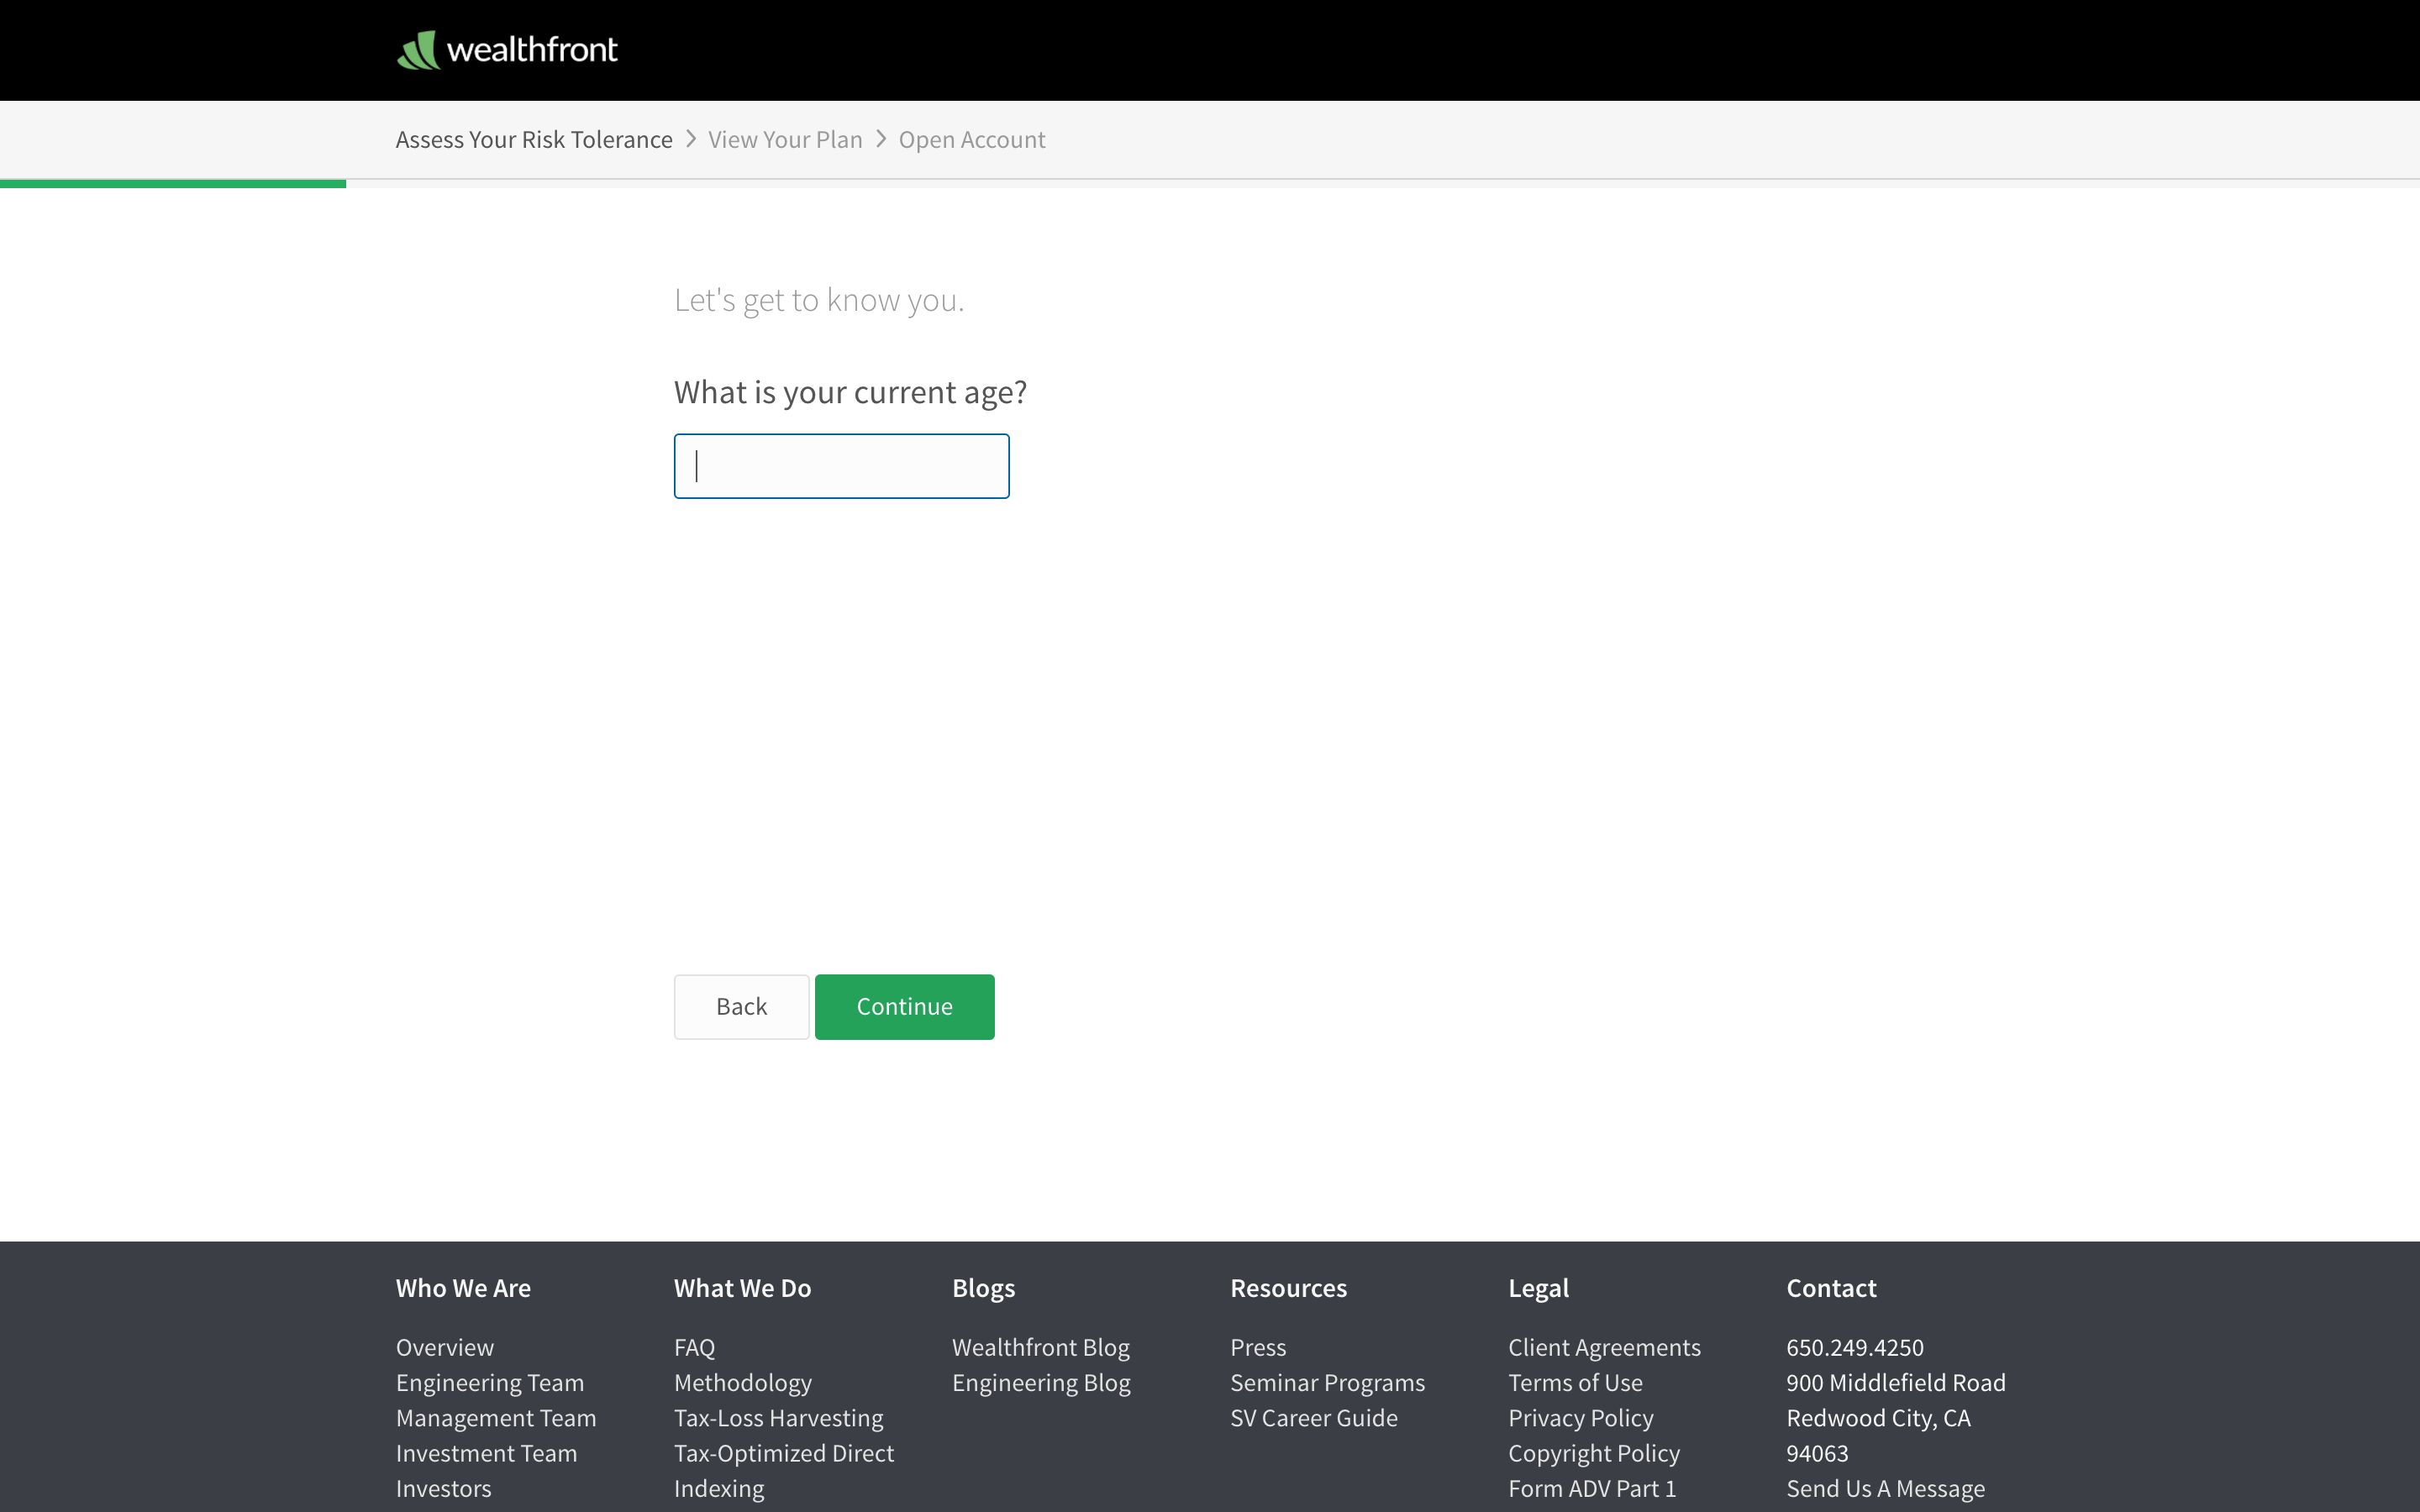Go to Open Account step
Screen dimensions: 2420x1512
pos(972,140)
